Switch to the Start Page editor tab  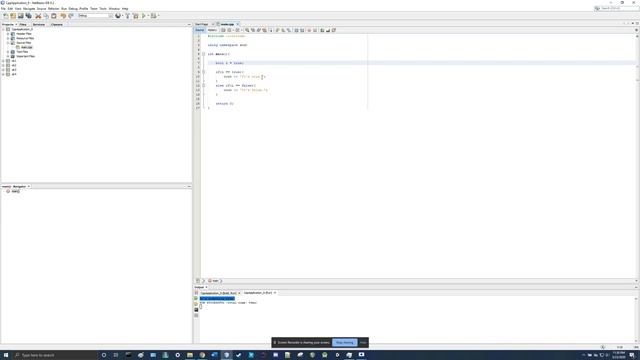pyautogui.click(x=202, y=24)
